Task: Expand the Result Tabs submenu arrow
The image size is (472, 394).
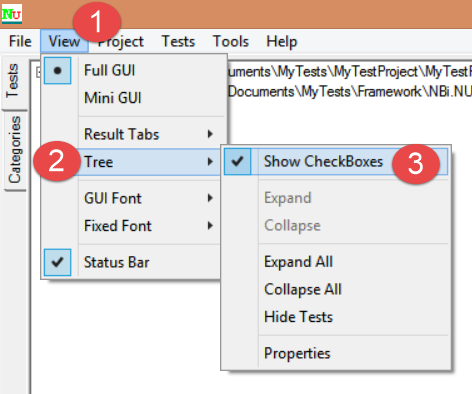Action: [x=210, y=134]
